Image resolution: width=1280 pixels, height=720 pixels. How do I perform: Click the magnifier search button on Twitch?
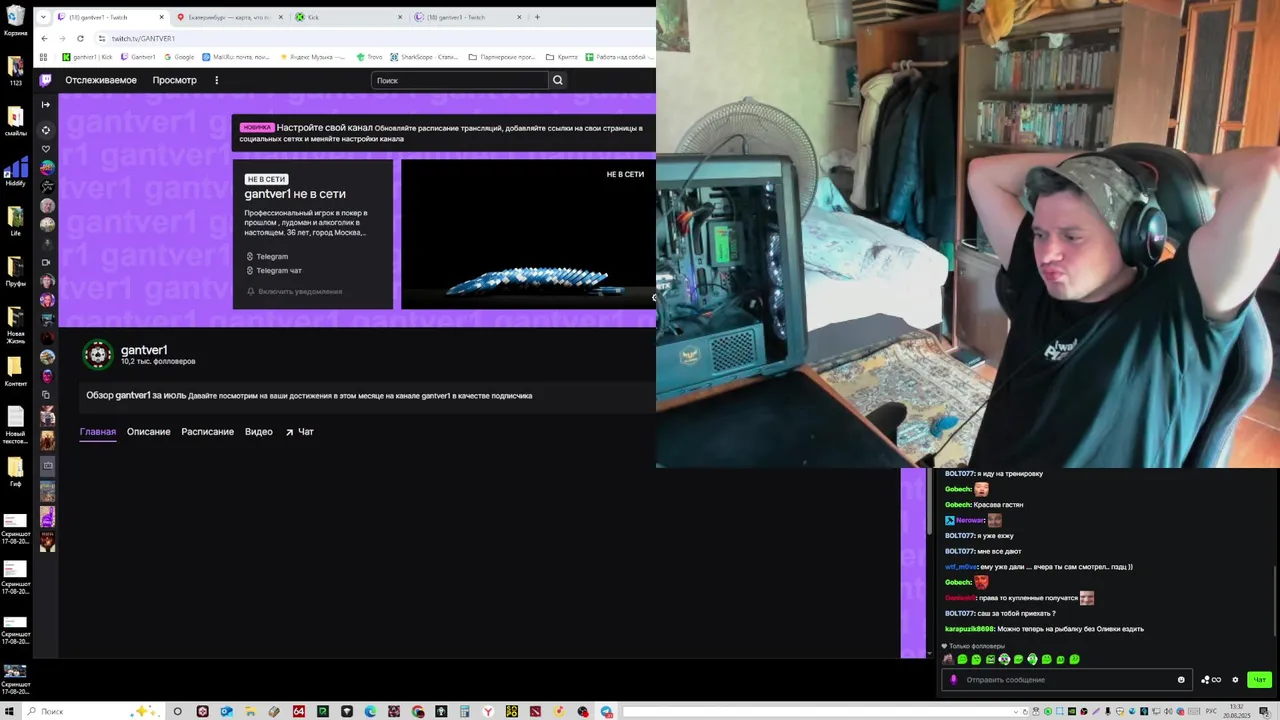tap(558, 80)
